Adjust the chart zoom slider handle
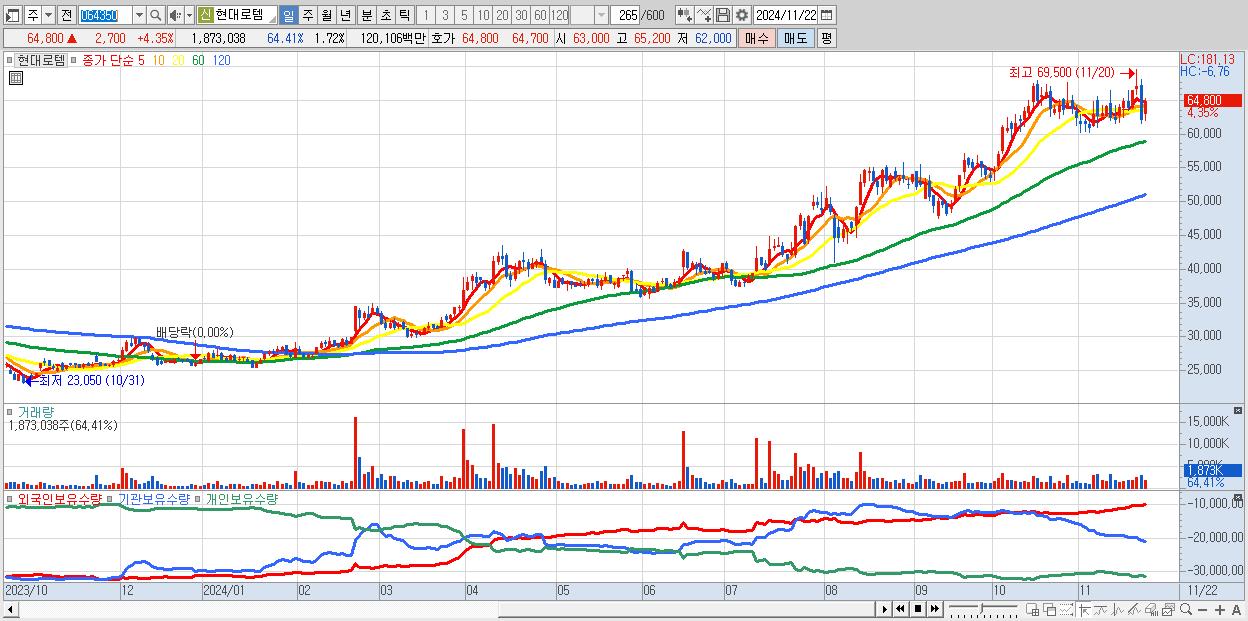1248x621 pixels. coord(981,608)
